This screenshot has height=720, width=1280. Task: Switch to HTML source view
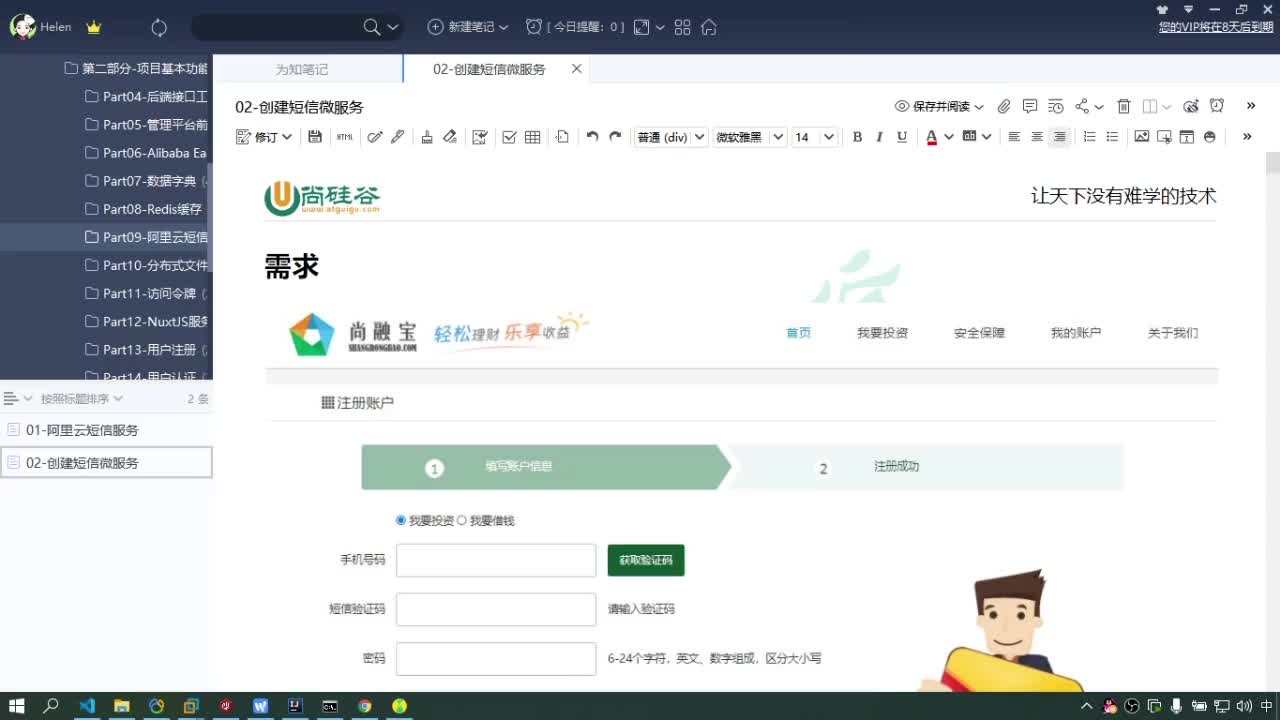[x=345, y=137]
